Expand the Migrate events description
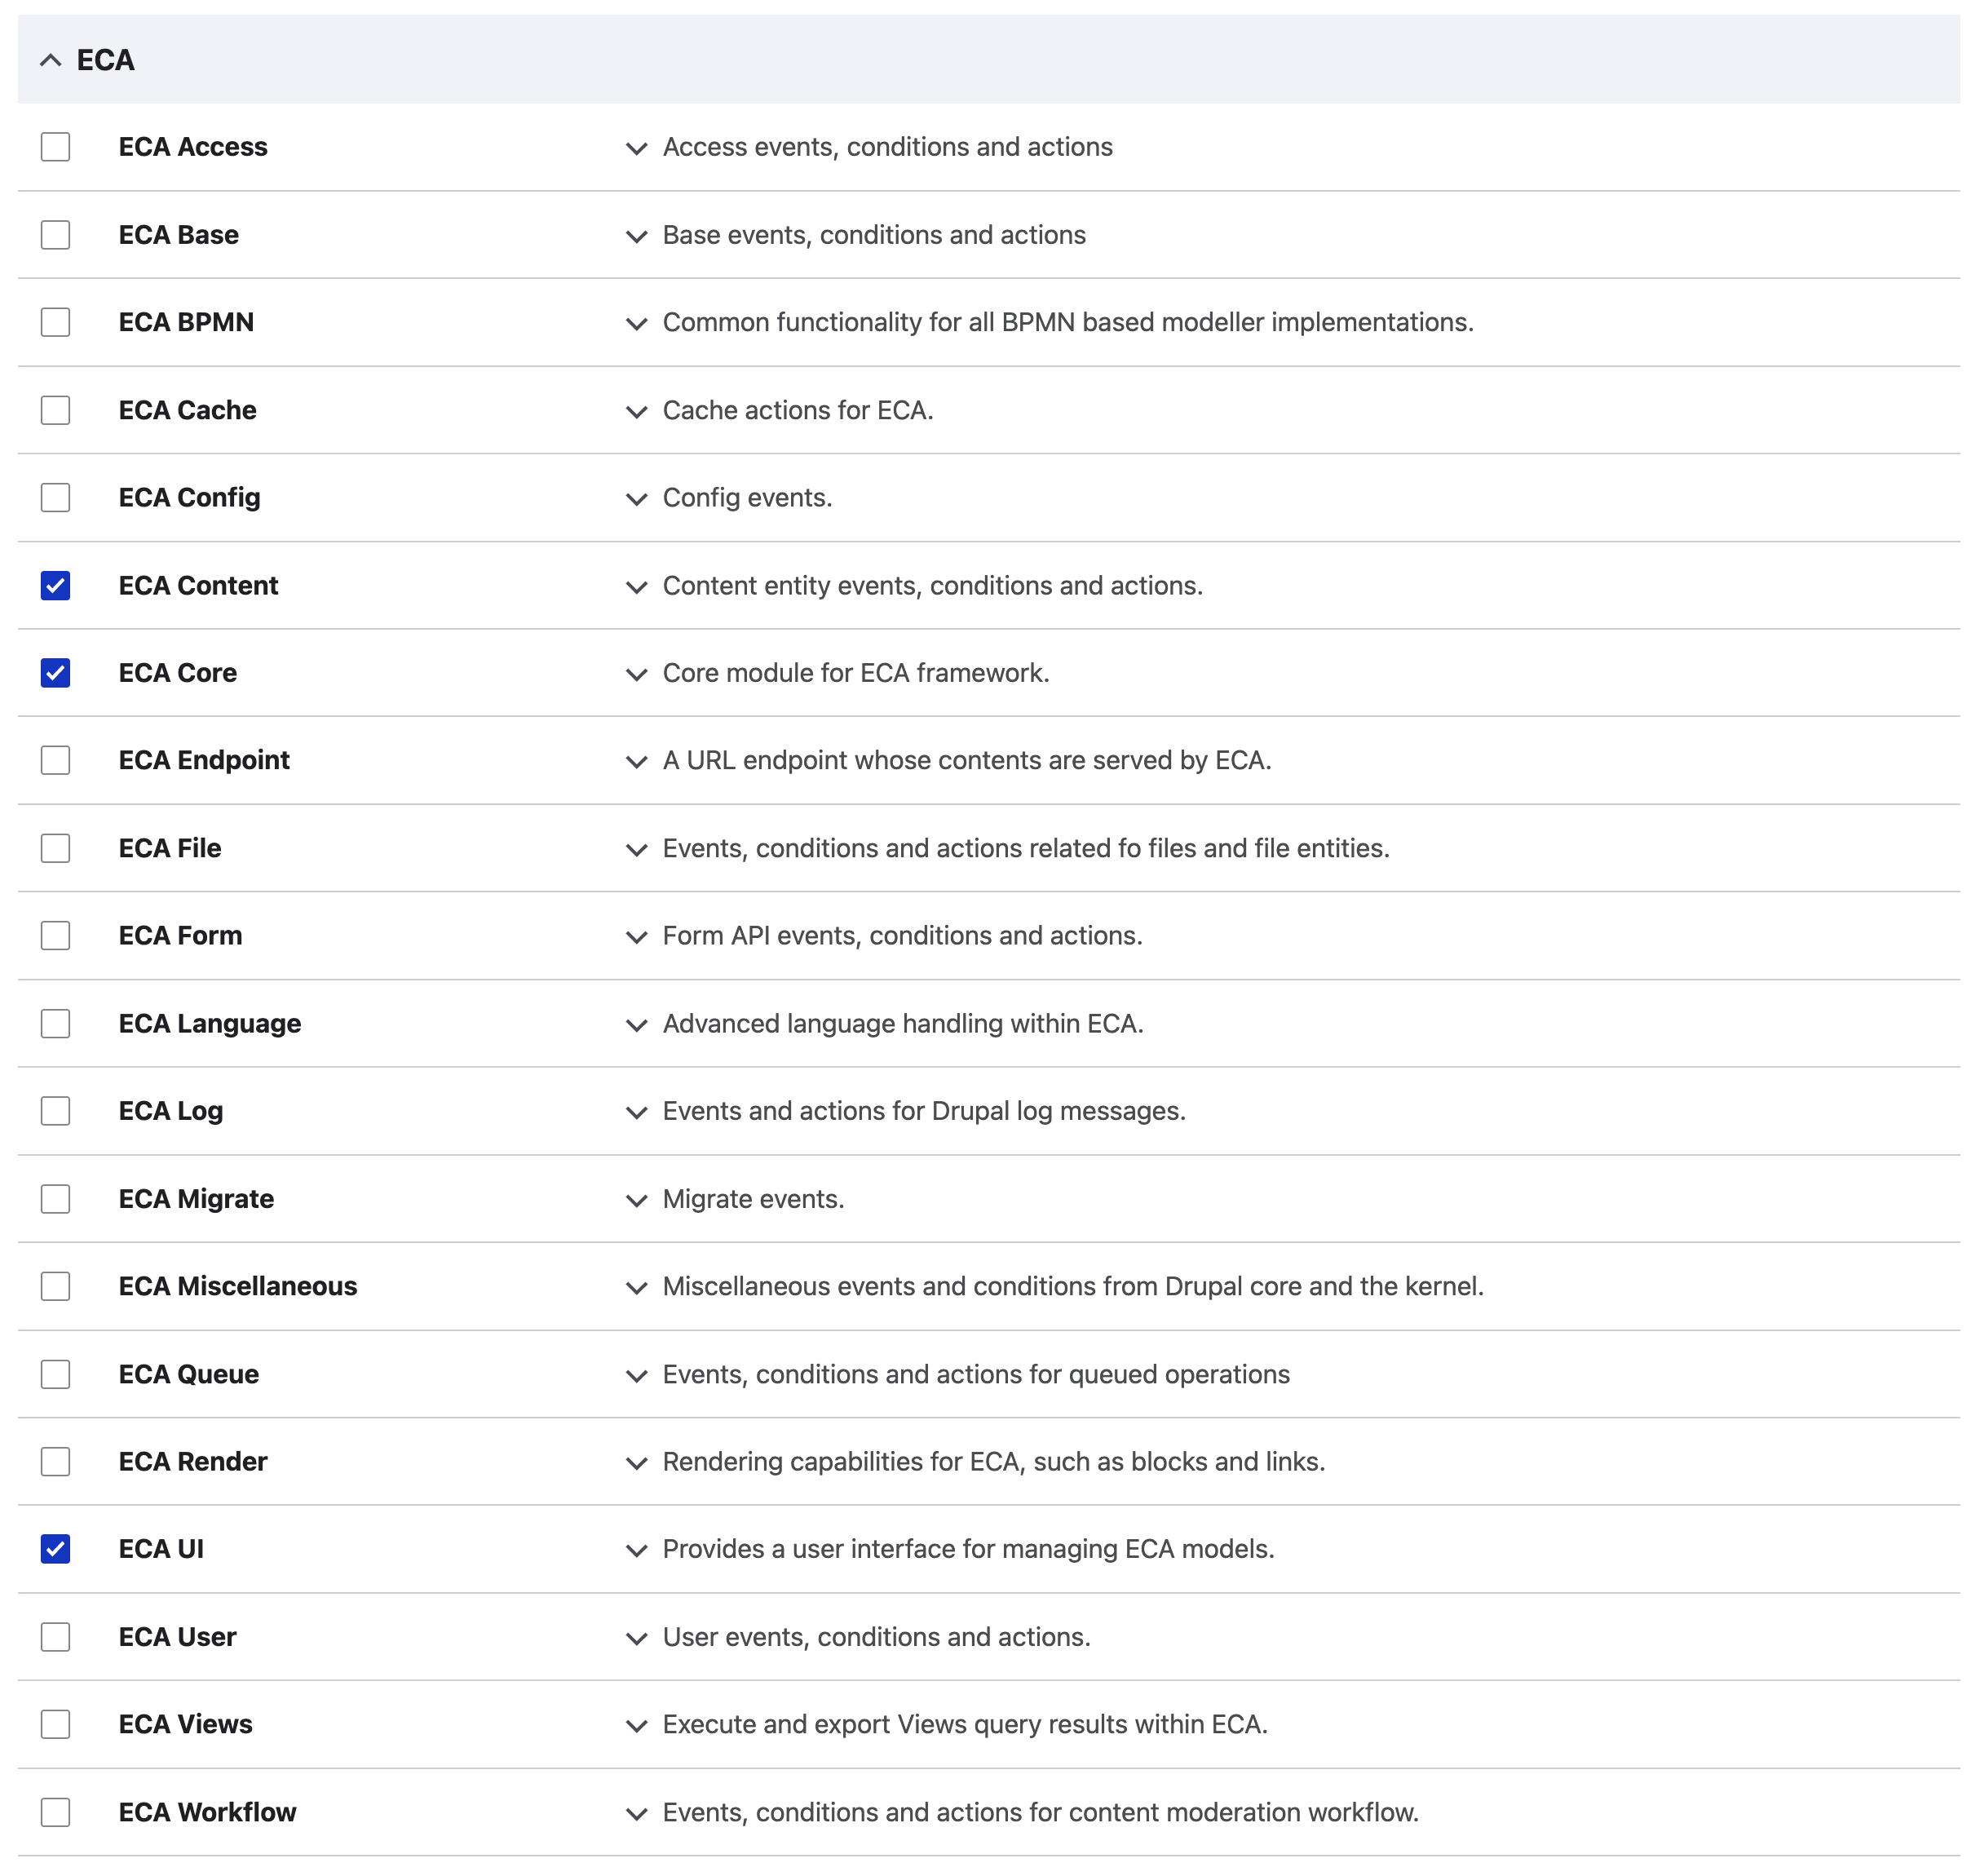 coord(636,1200)
